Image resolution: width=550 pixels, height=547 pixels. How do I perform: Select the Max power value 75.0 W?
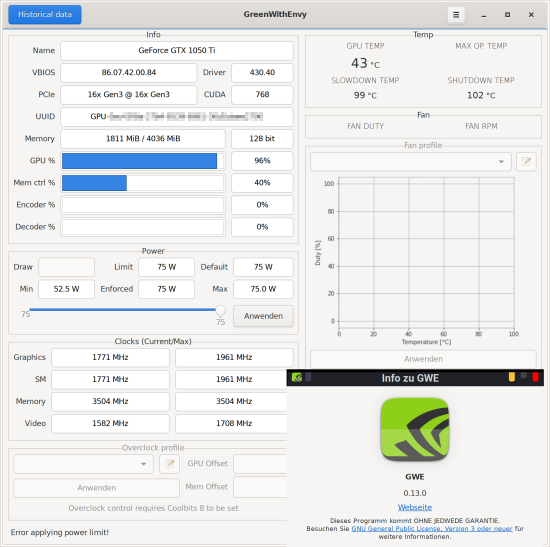[x=263, y=289]
